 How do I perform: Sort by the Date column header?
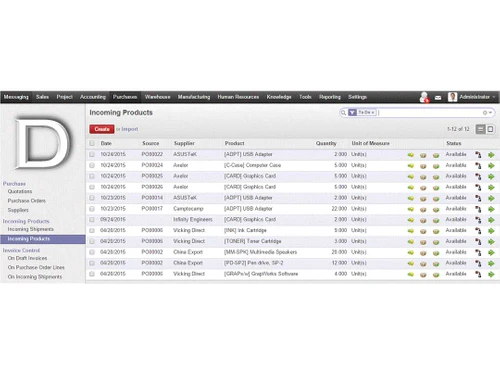coord(106,143)
